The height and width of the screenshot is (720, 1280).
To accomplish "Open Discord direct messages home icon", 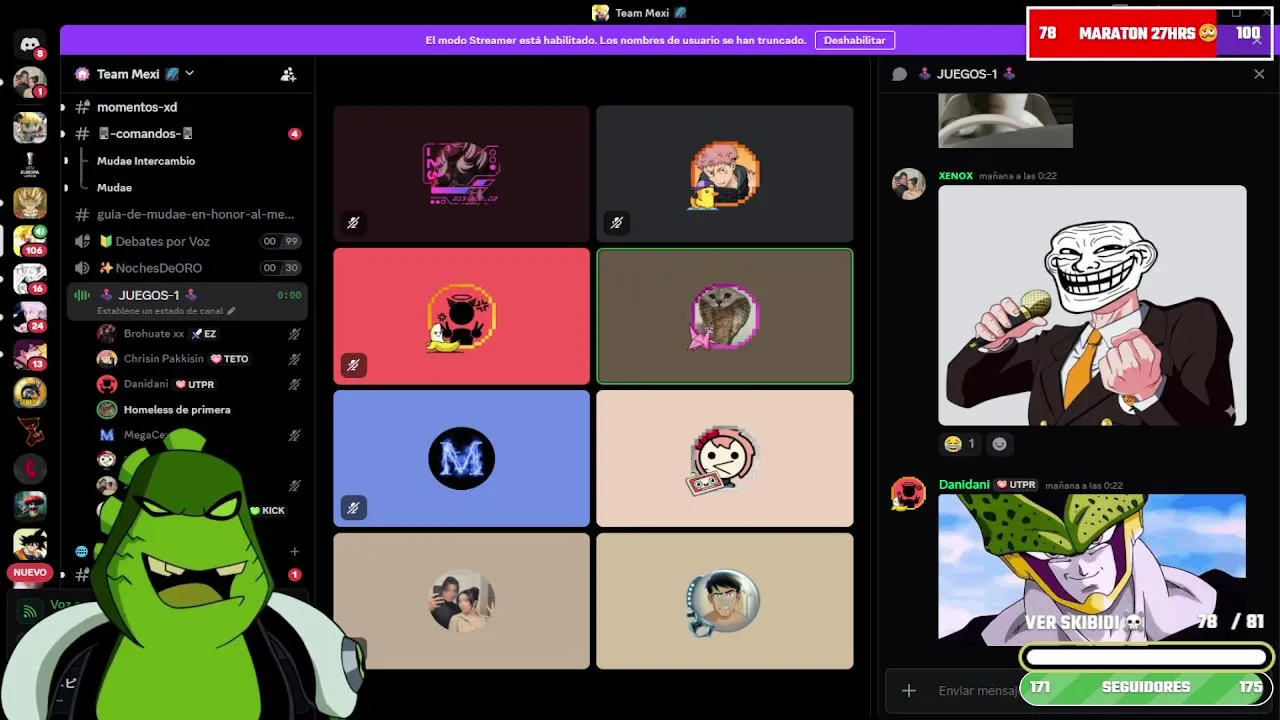I will pyautogui.click(x=29, y=45).
